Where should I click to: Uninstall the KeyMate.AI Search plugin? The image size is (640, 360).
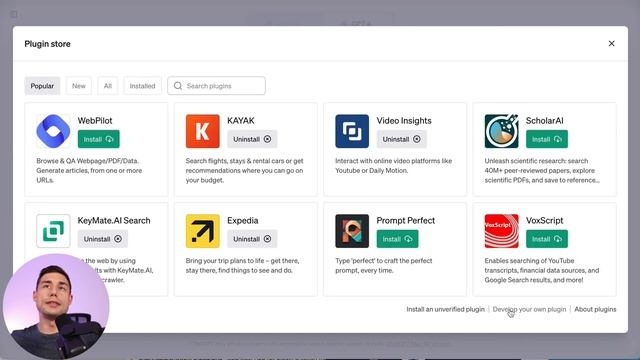103,239
